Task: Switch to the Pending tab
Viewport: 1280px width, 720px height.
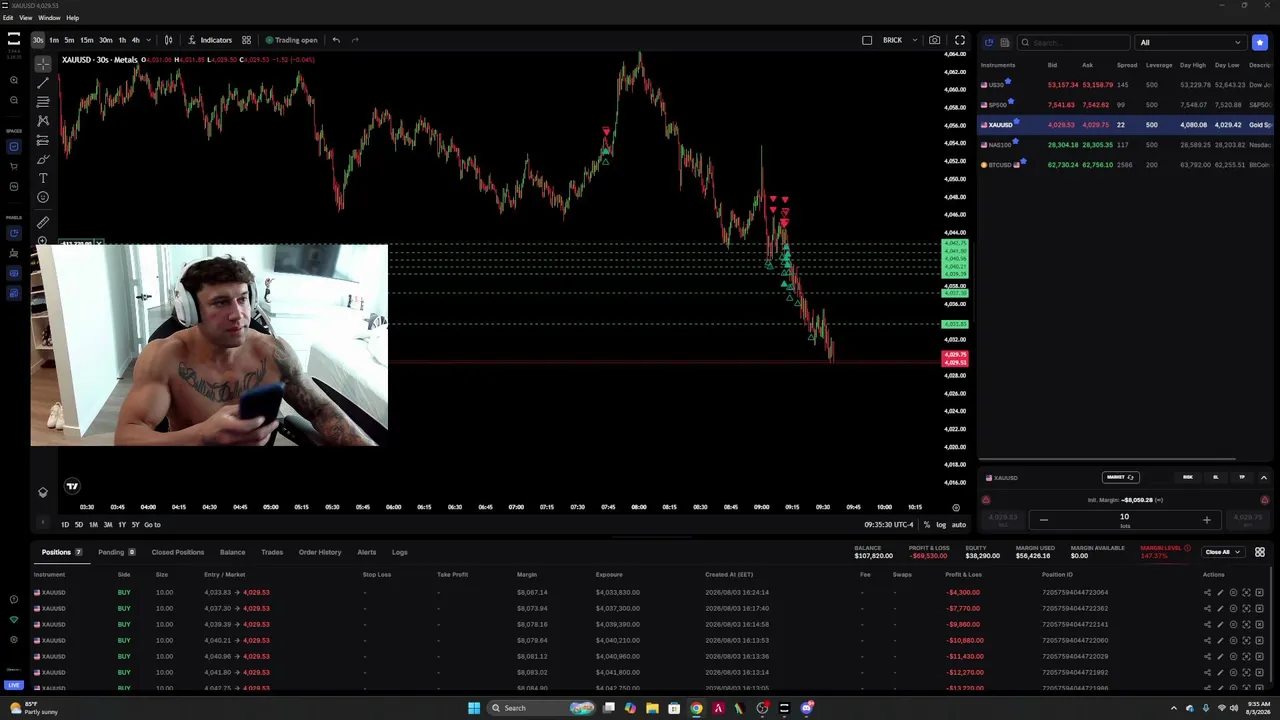Action: [x=116, y=552]
